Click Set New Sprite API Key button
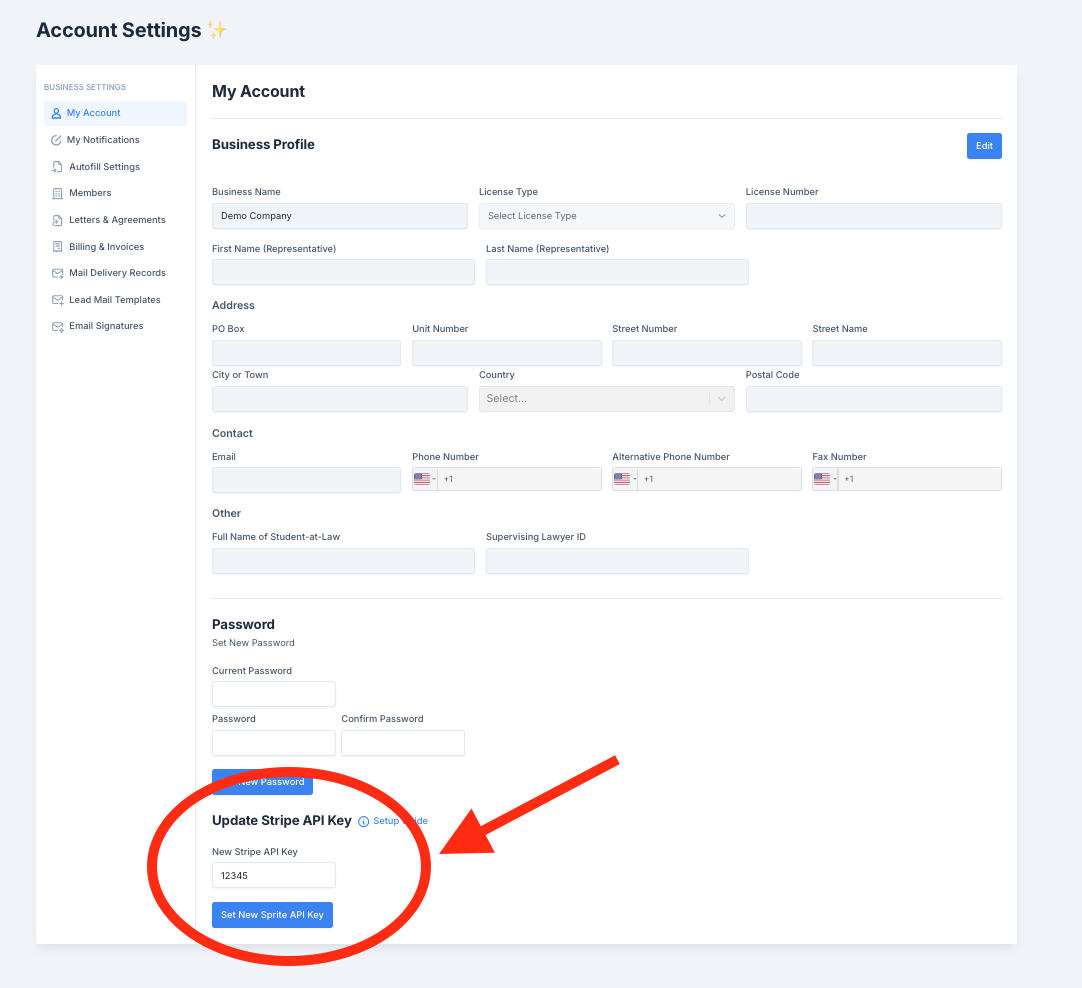1082x988 pixels. (x=272, y=915)
